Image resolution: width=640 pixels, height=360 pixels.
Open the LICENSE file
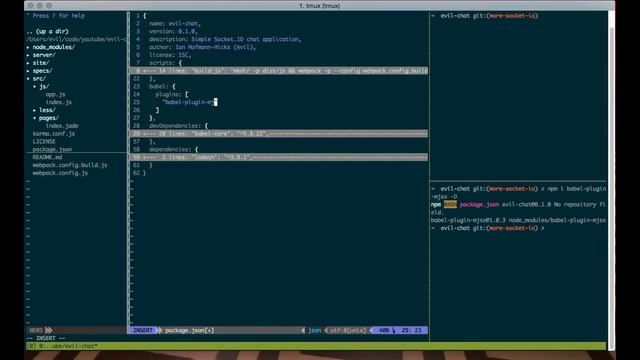(x=44, y=142)
